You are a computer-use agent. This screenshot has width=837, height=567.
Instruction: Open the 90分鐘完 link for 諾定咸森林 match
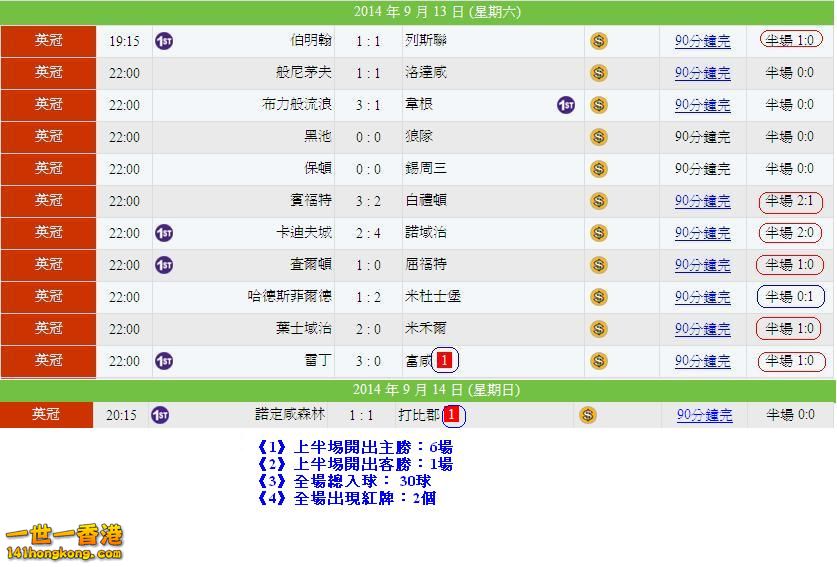705,415
